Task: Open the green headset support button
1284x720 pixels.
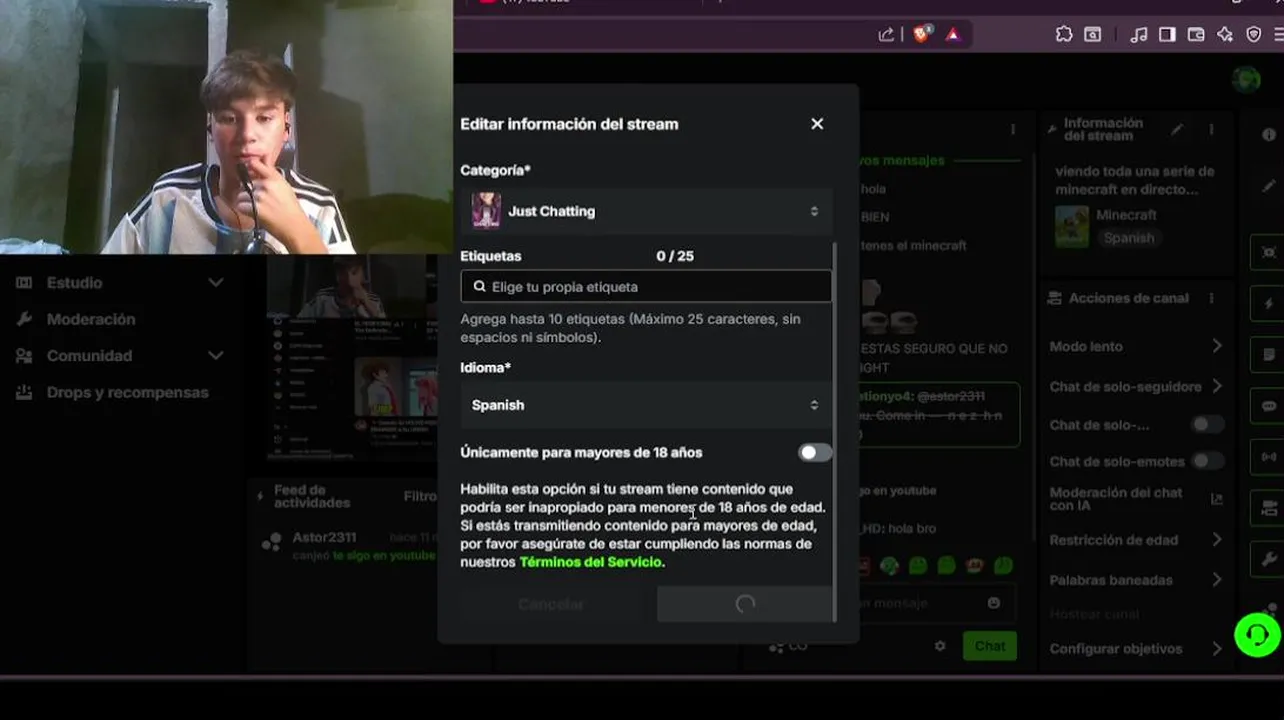Action: tap(1258, 635)
